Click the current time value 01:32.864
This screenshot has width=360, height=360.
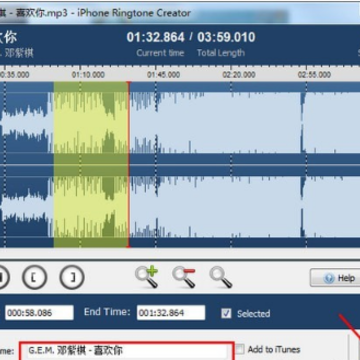pos(155,37)
